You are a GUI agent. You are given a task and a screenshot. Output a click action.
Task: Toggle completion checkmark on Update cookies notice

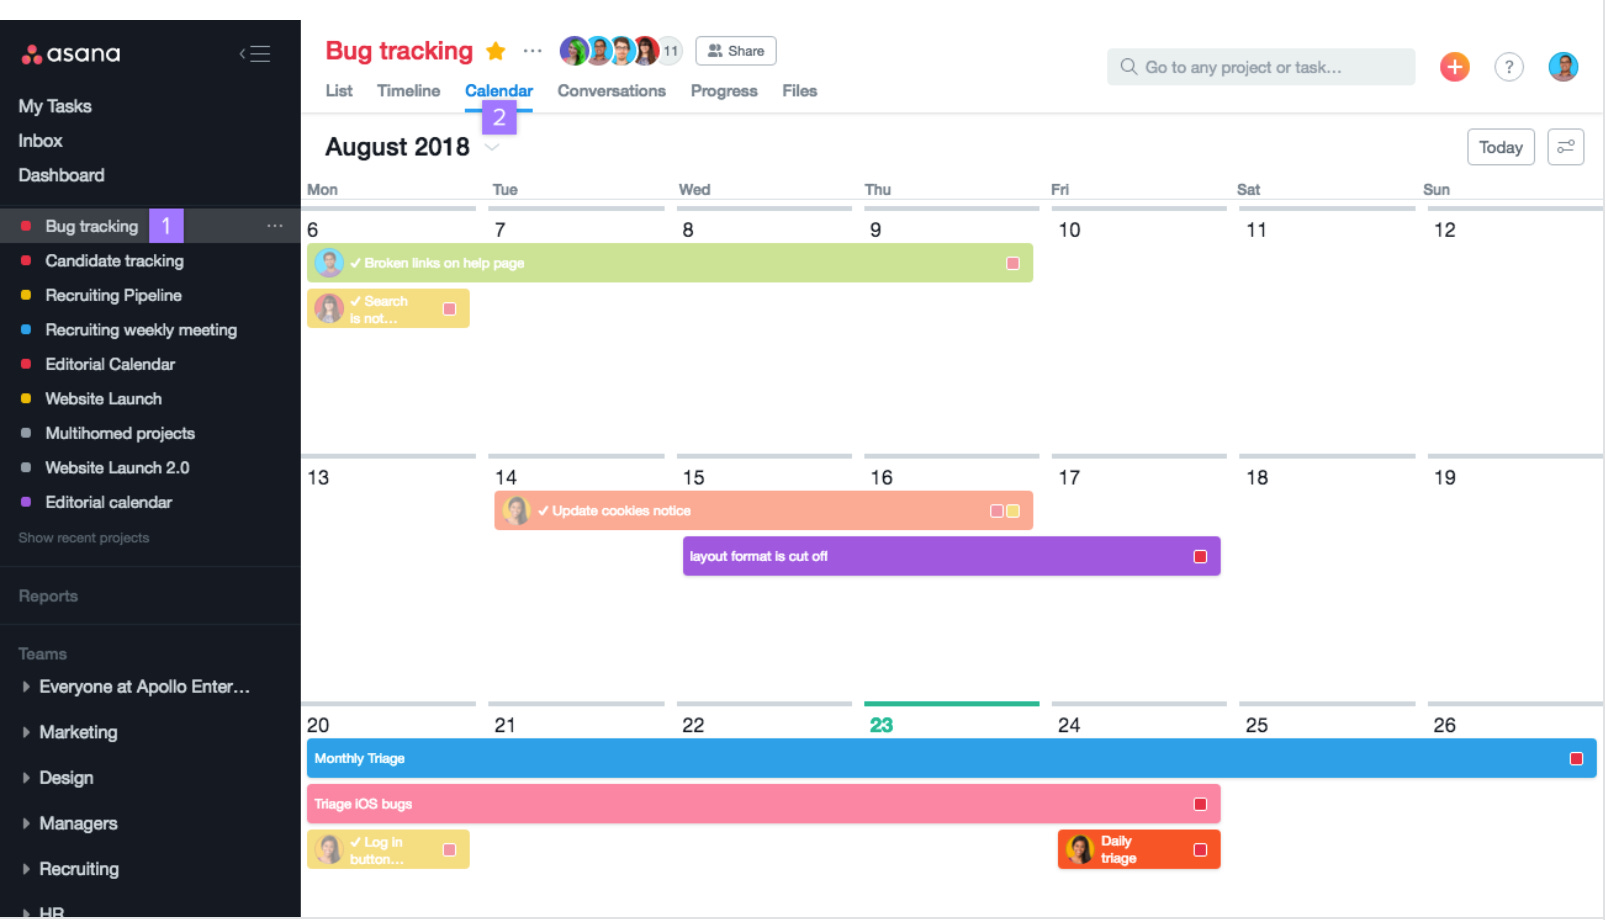543,511
